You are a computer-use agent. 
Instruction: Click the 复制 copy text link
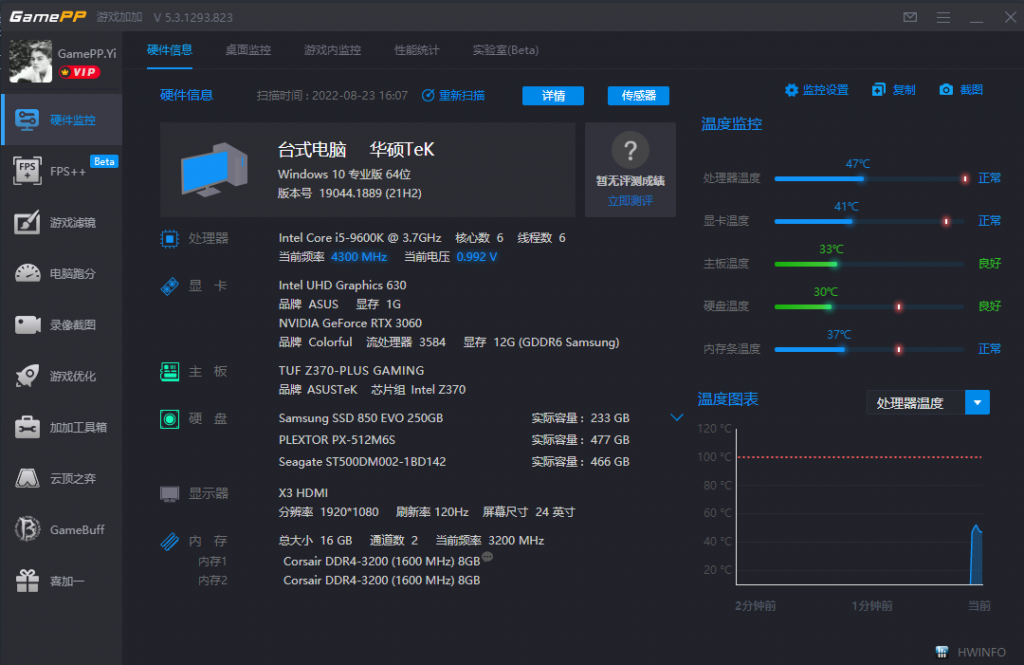point(904,90)
